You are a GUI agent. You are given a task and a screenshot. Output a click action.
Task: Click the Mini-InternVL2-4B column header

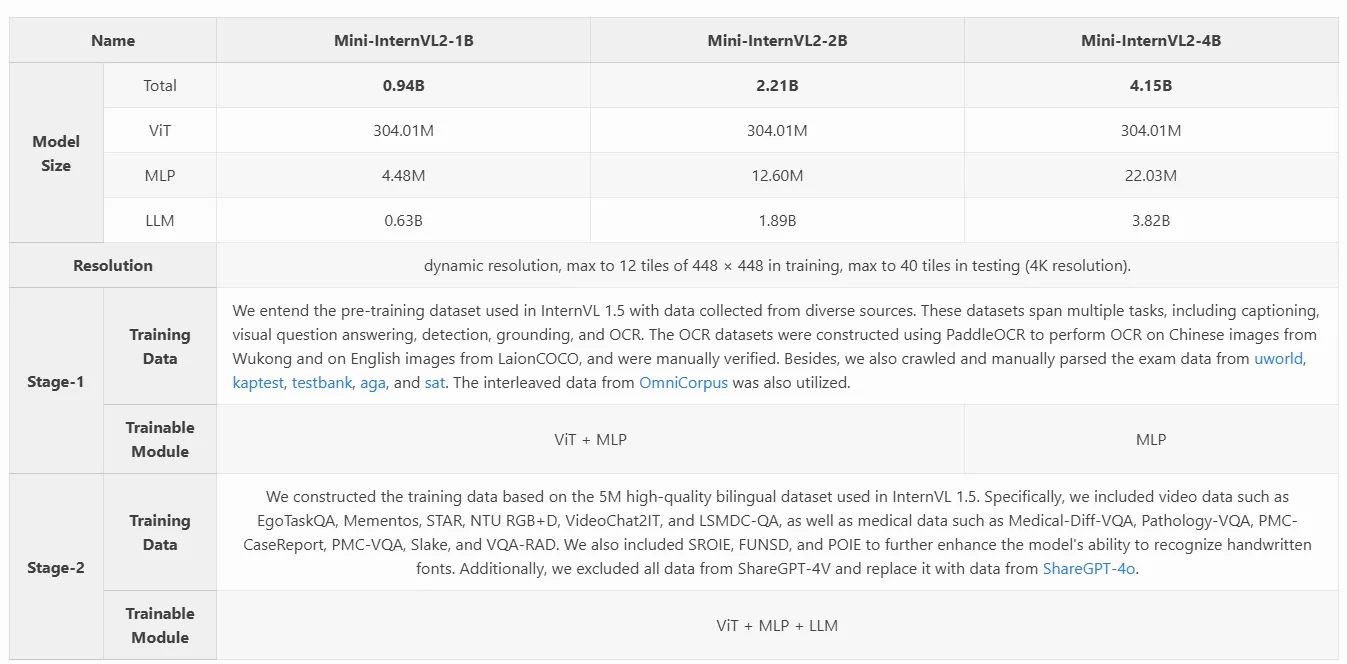[1151, 41]
